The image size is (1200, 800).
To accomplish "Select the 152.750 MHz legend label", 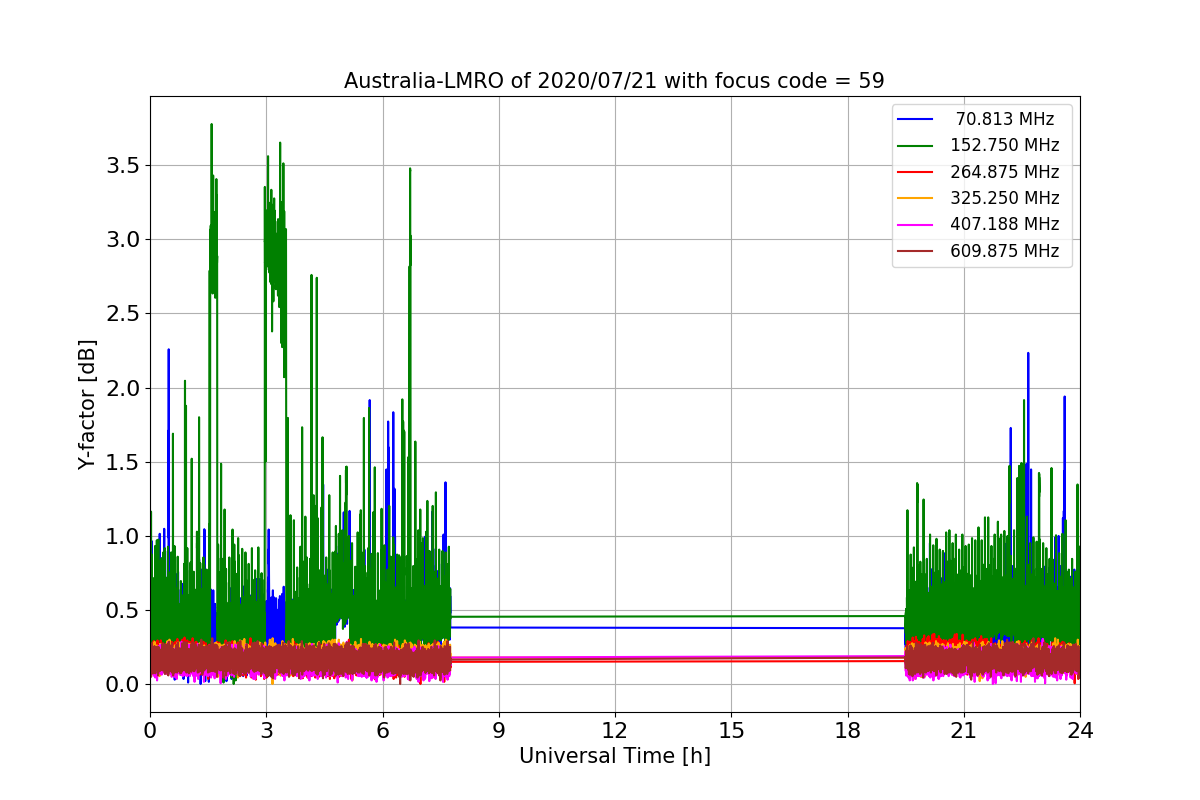I will 1005,145.
